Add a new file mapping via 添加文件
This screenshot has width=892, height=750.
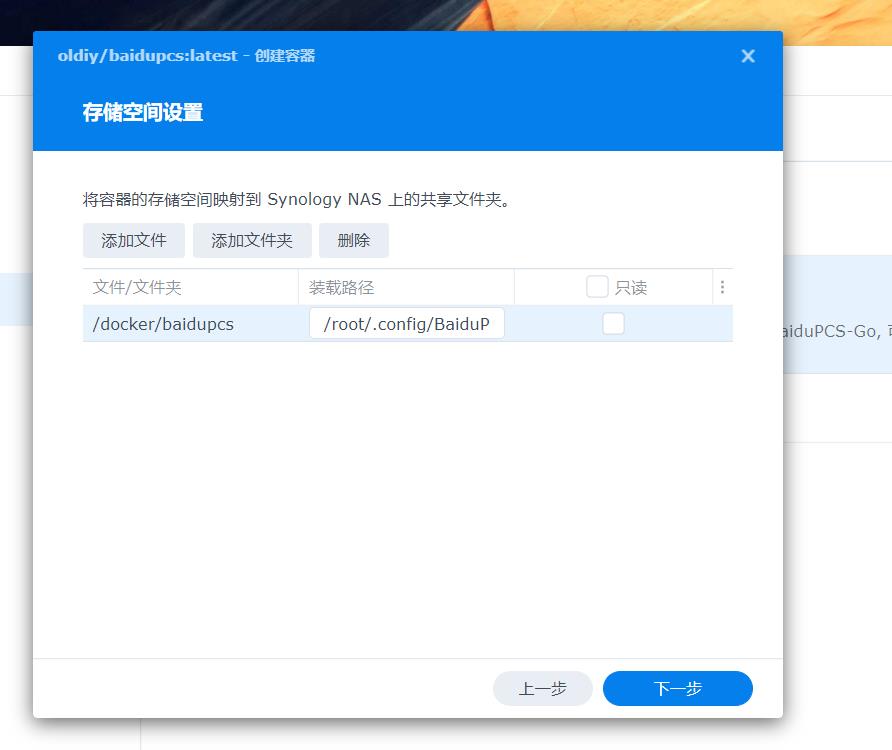(133, 240)
